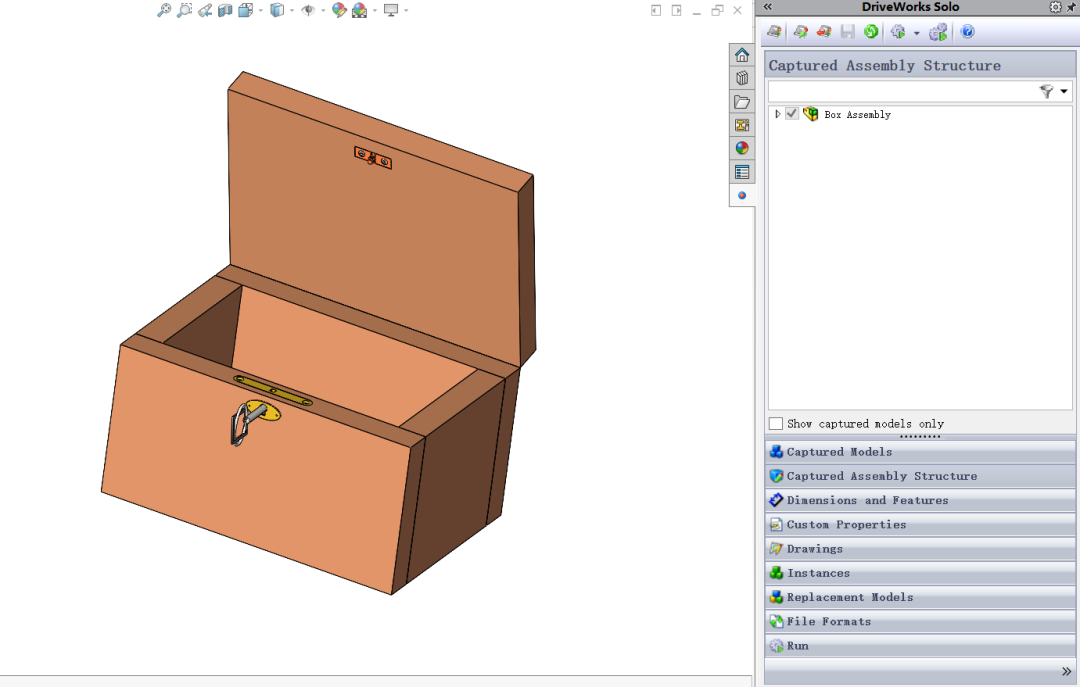Click the close project icon with red arrow
The height and width of the screenshot is (687, 1080).
pyautogui.click(x=824, y=32)
